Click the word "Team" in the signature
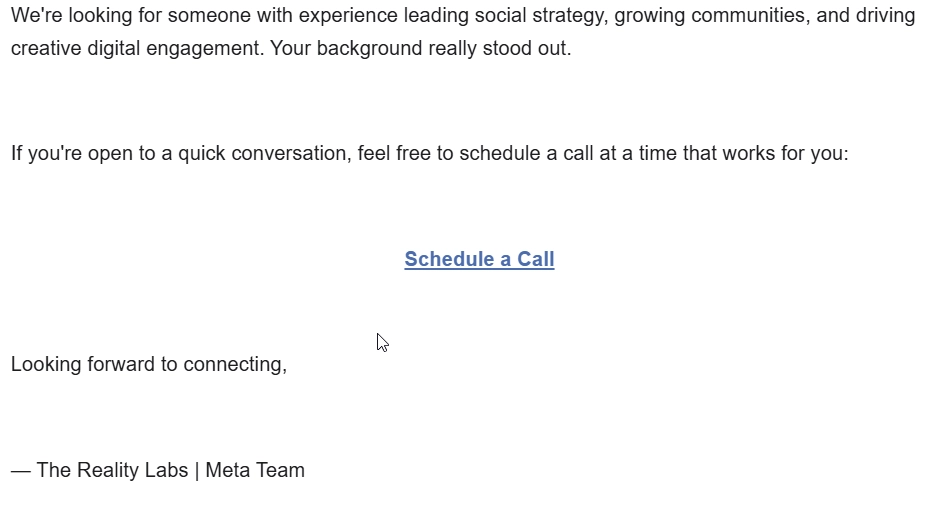This screenshot has width=940, height=528. coord(282,470)
